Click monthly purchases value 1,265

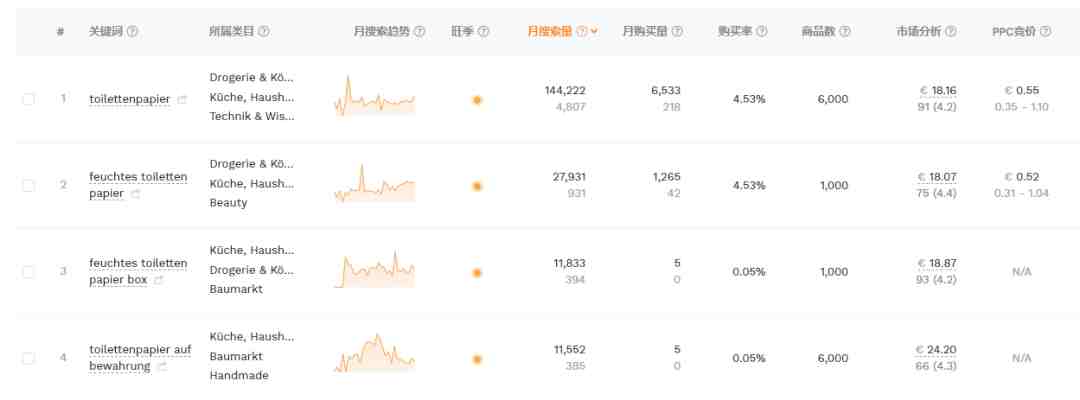click(667, 177)
